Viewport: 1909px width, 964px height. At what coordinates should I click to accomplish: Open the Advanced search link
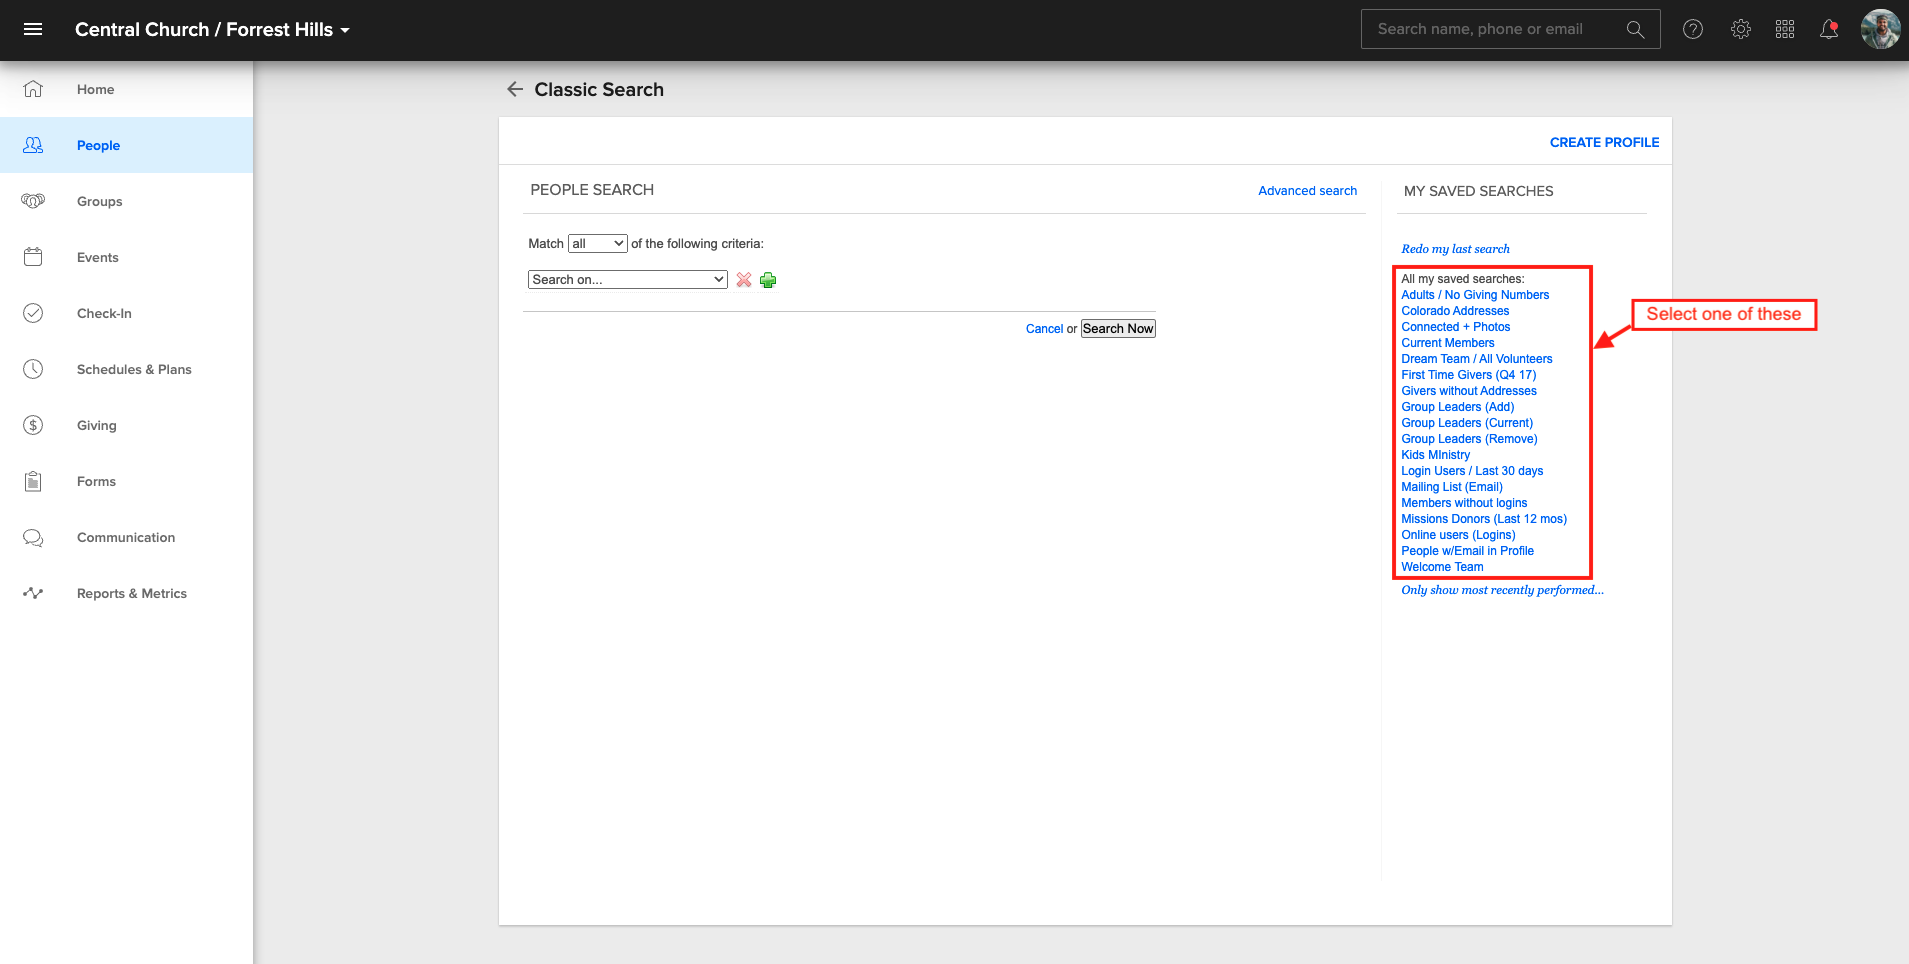point(1307,191)
